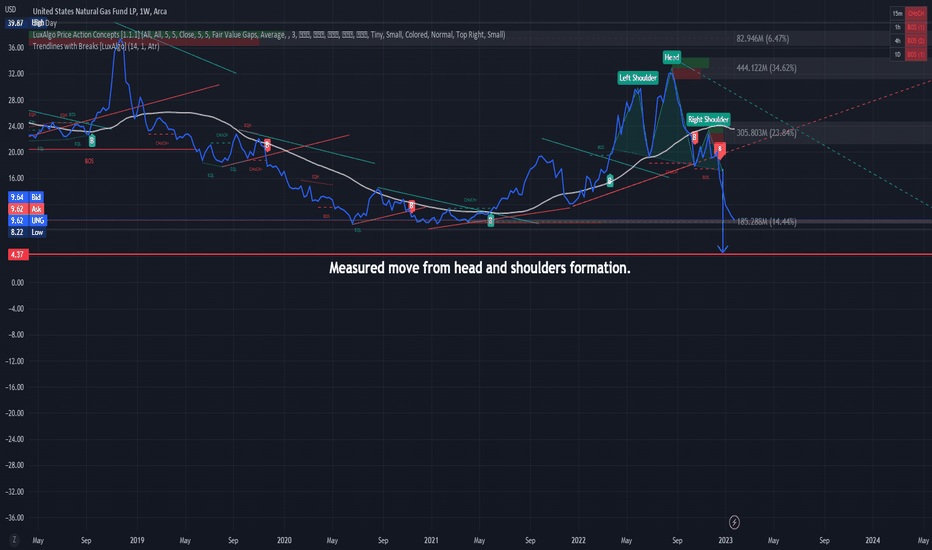Click 36.00 on the price axis
Image resolution: width=932 pixels, height=550 pixels.
pos(16,48)
